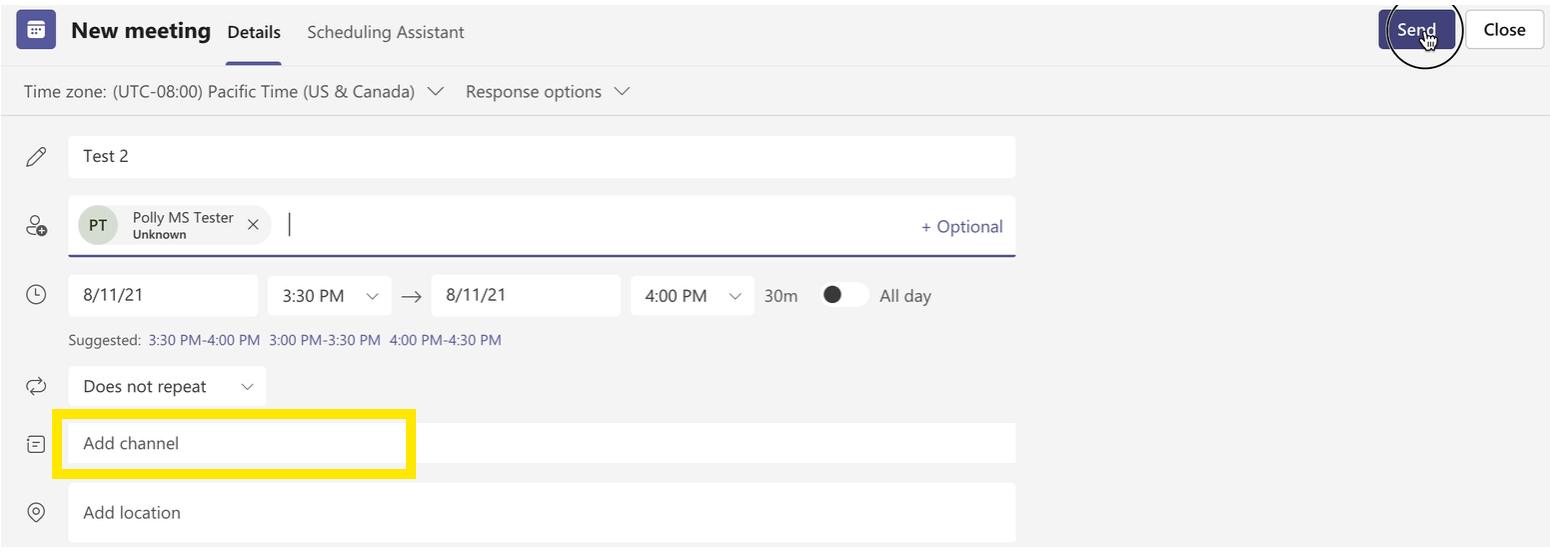The height and width of the screenshot is (552, 1550).
Task: Open the 4:00 PM end time dropdown
Action: point(692,296)
